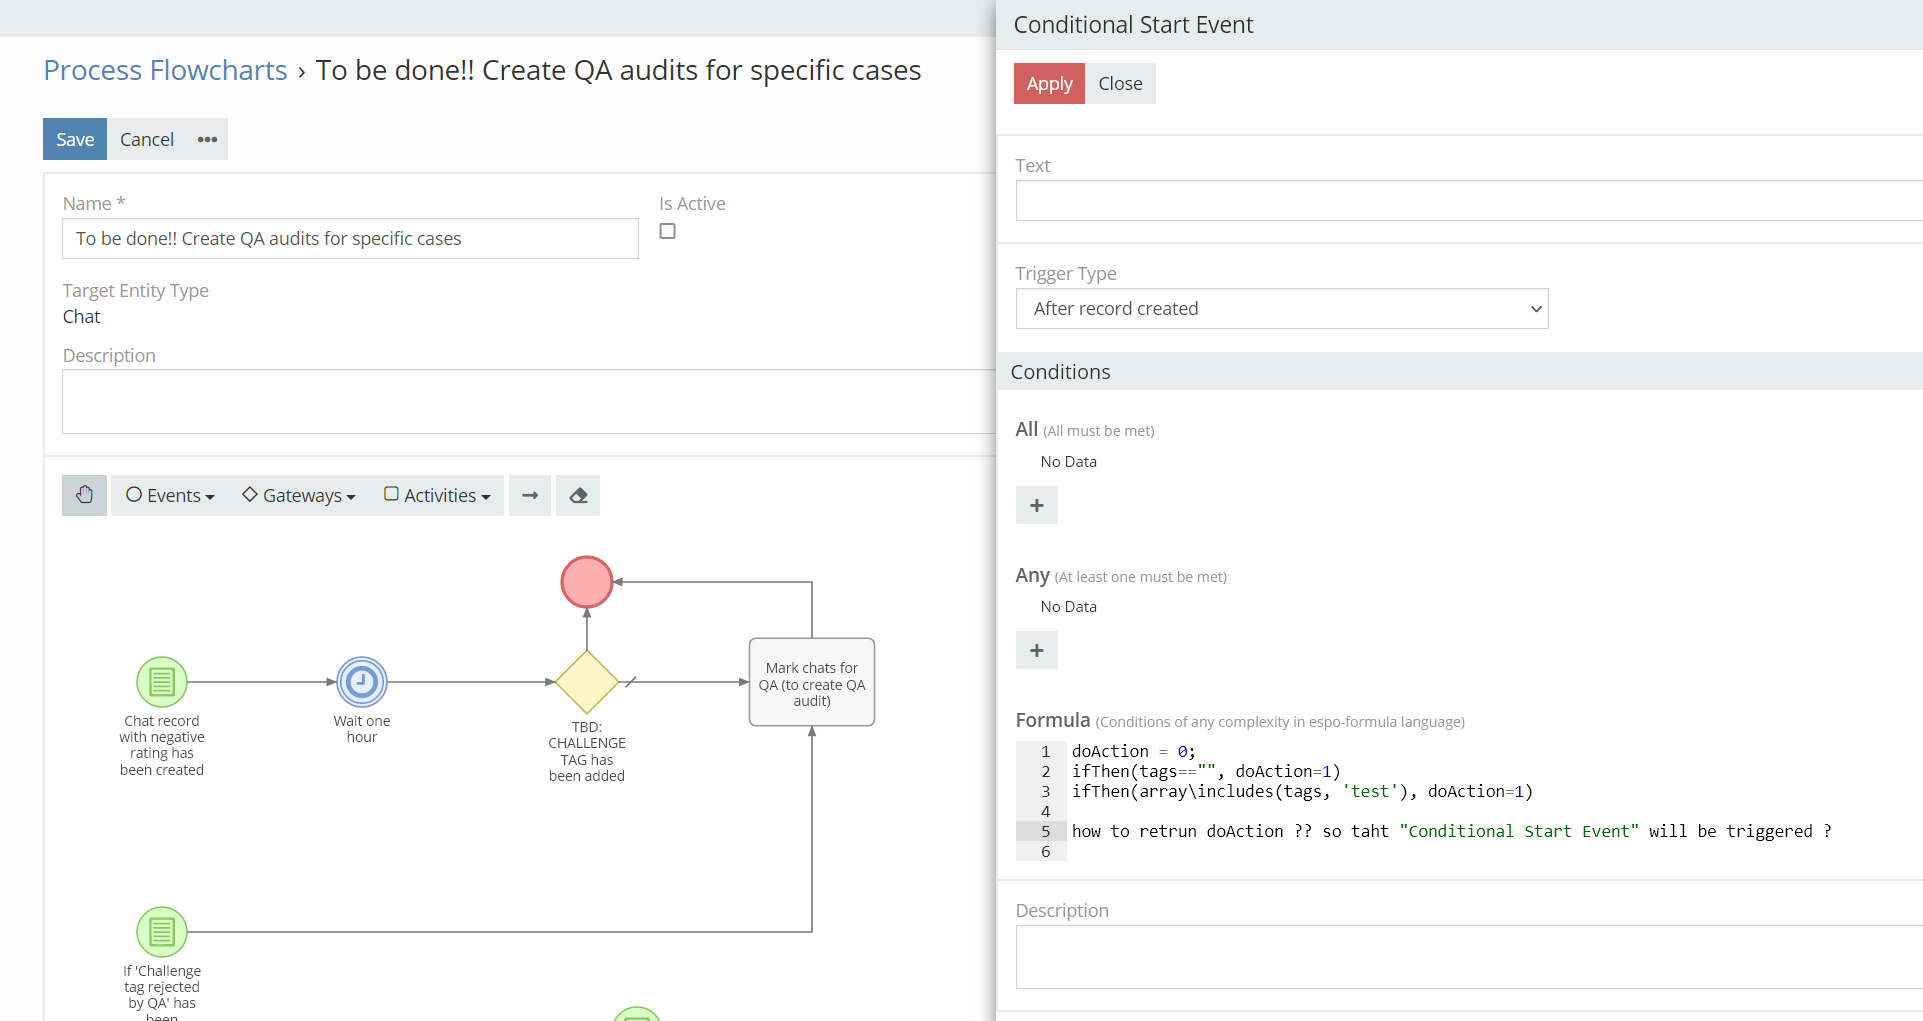1923x1021 pixels.
Task: Expand the Gateways dropdown menu
Action: point(299,495)
